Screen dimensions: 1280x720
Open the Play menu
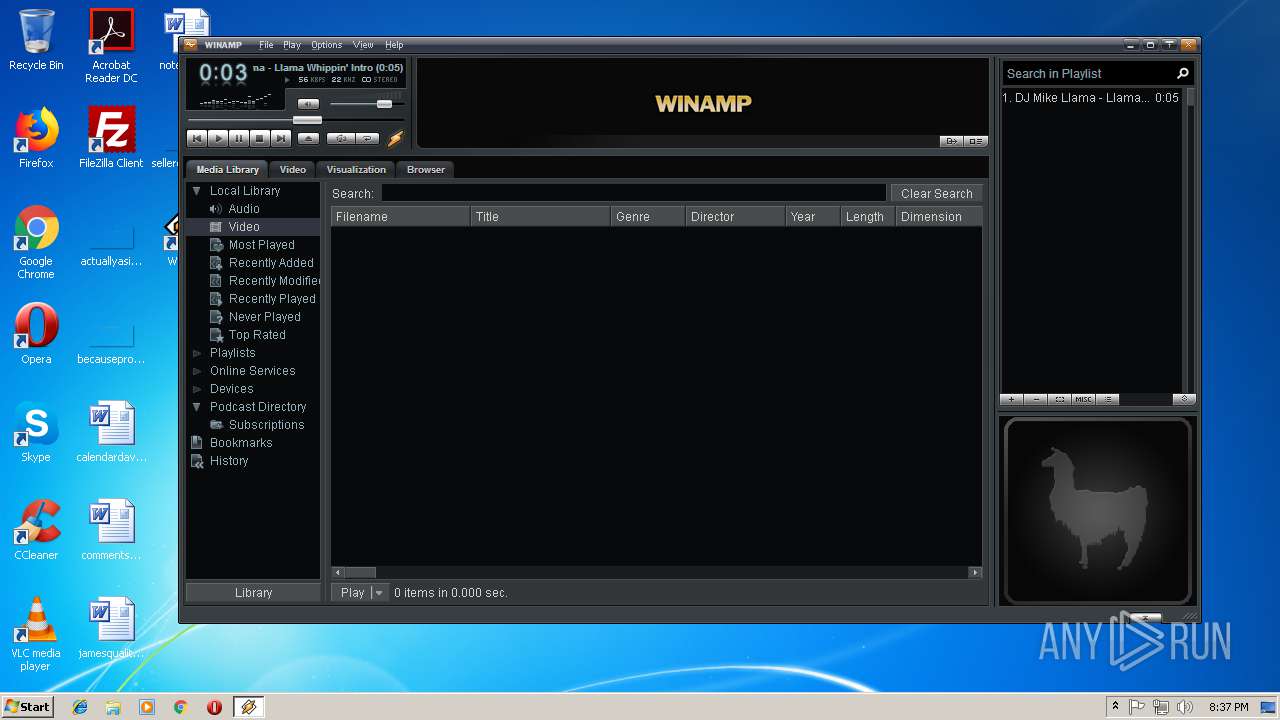(292, 45)
